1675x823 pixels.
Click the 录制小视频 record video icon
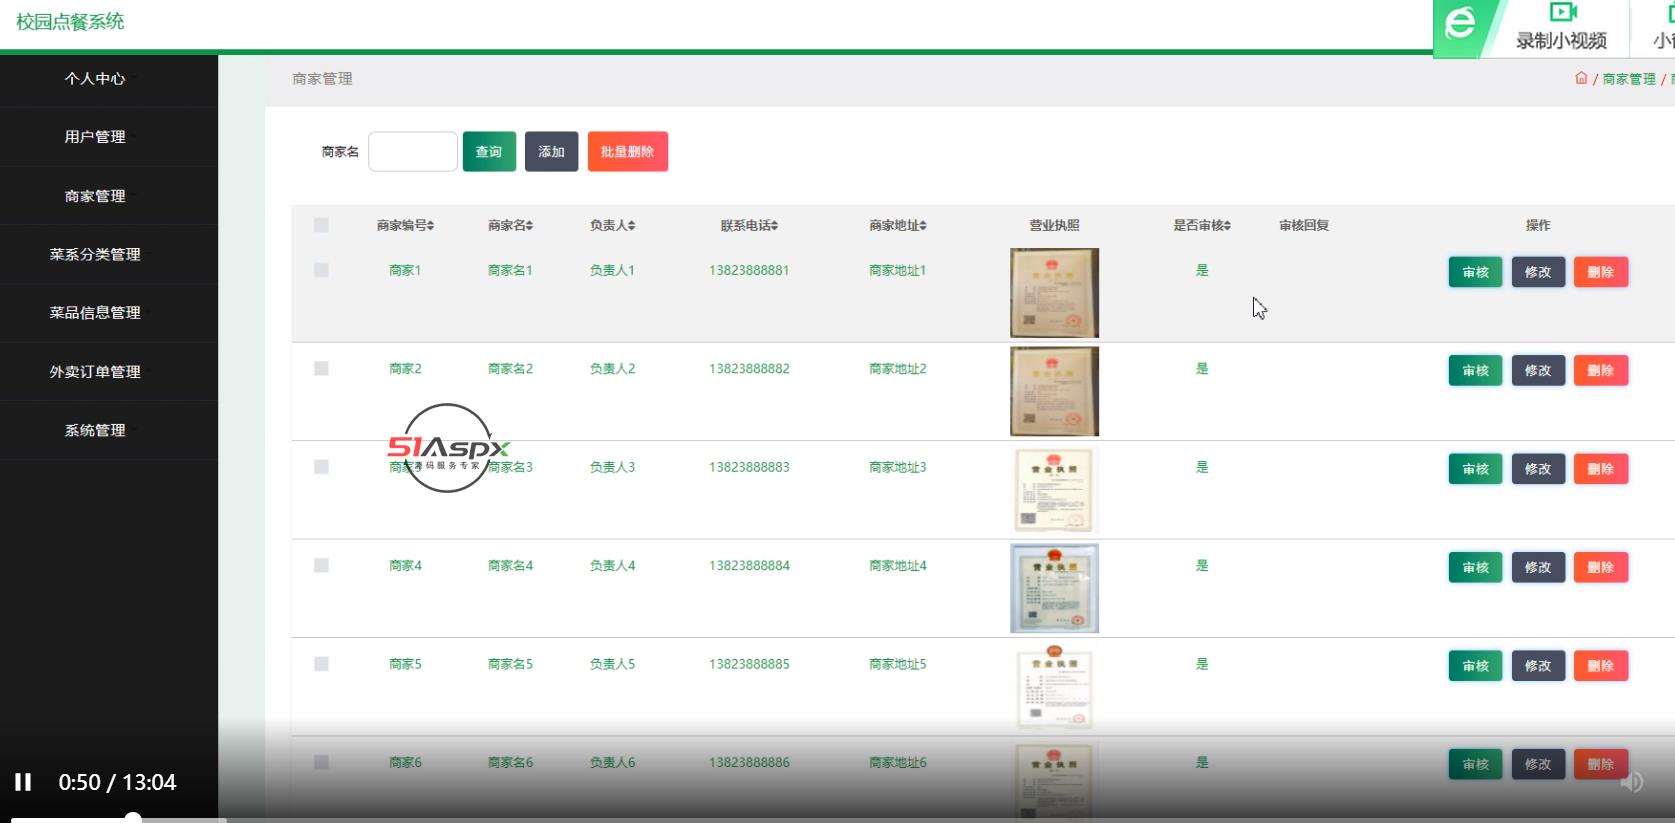1562,13
